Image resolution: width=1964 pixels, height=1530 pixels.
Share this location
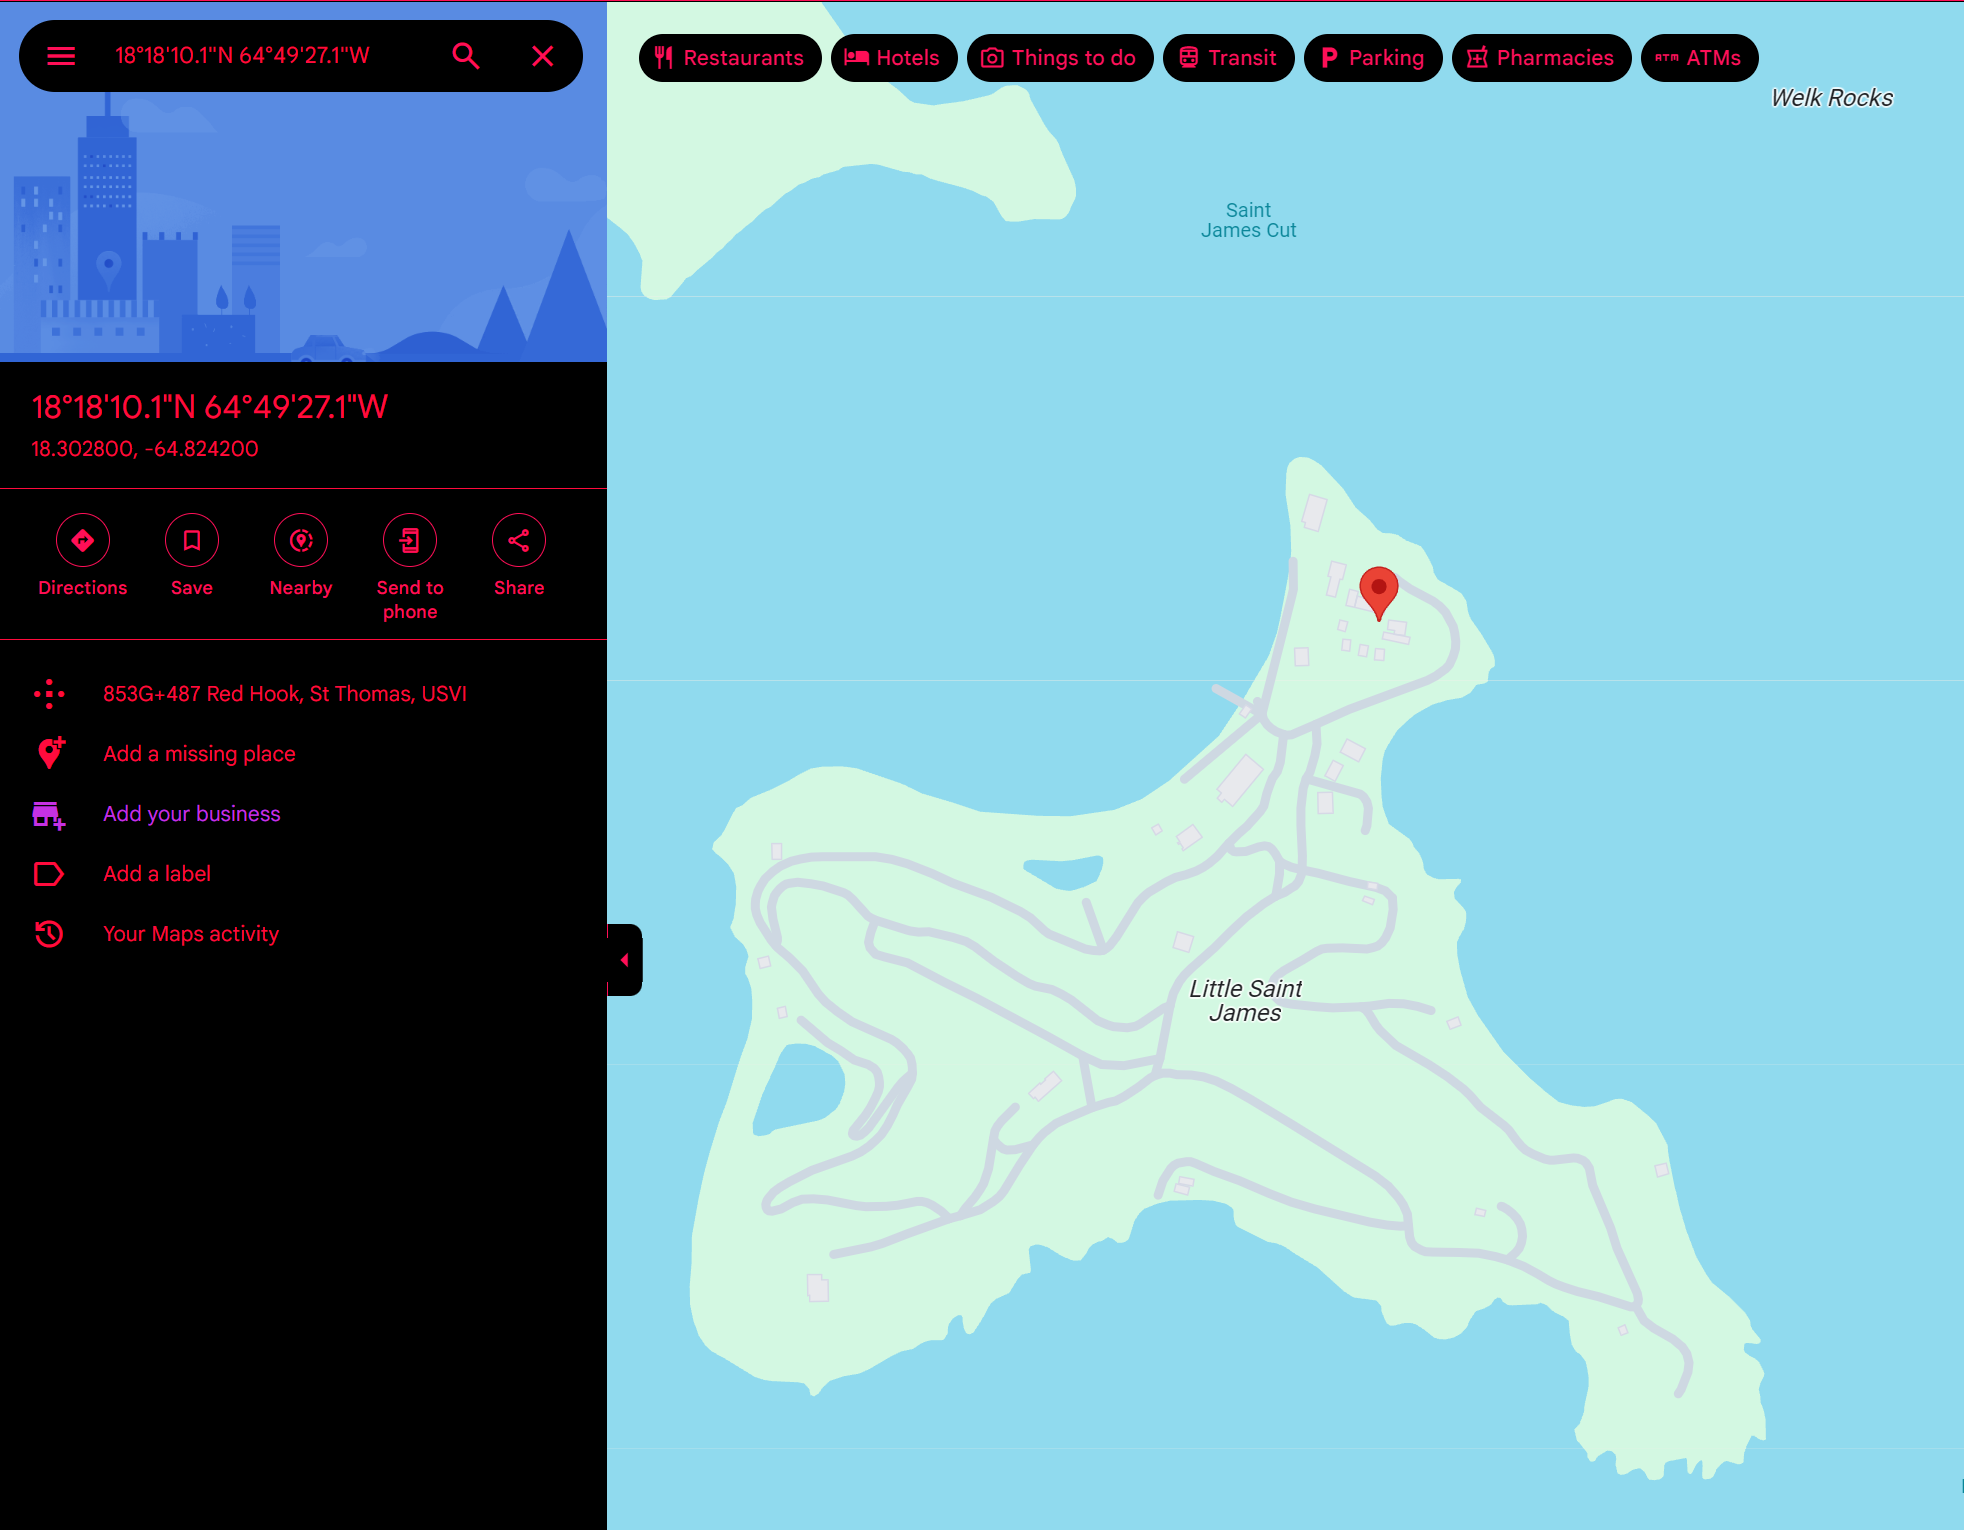(519, 556)
